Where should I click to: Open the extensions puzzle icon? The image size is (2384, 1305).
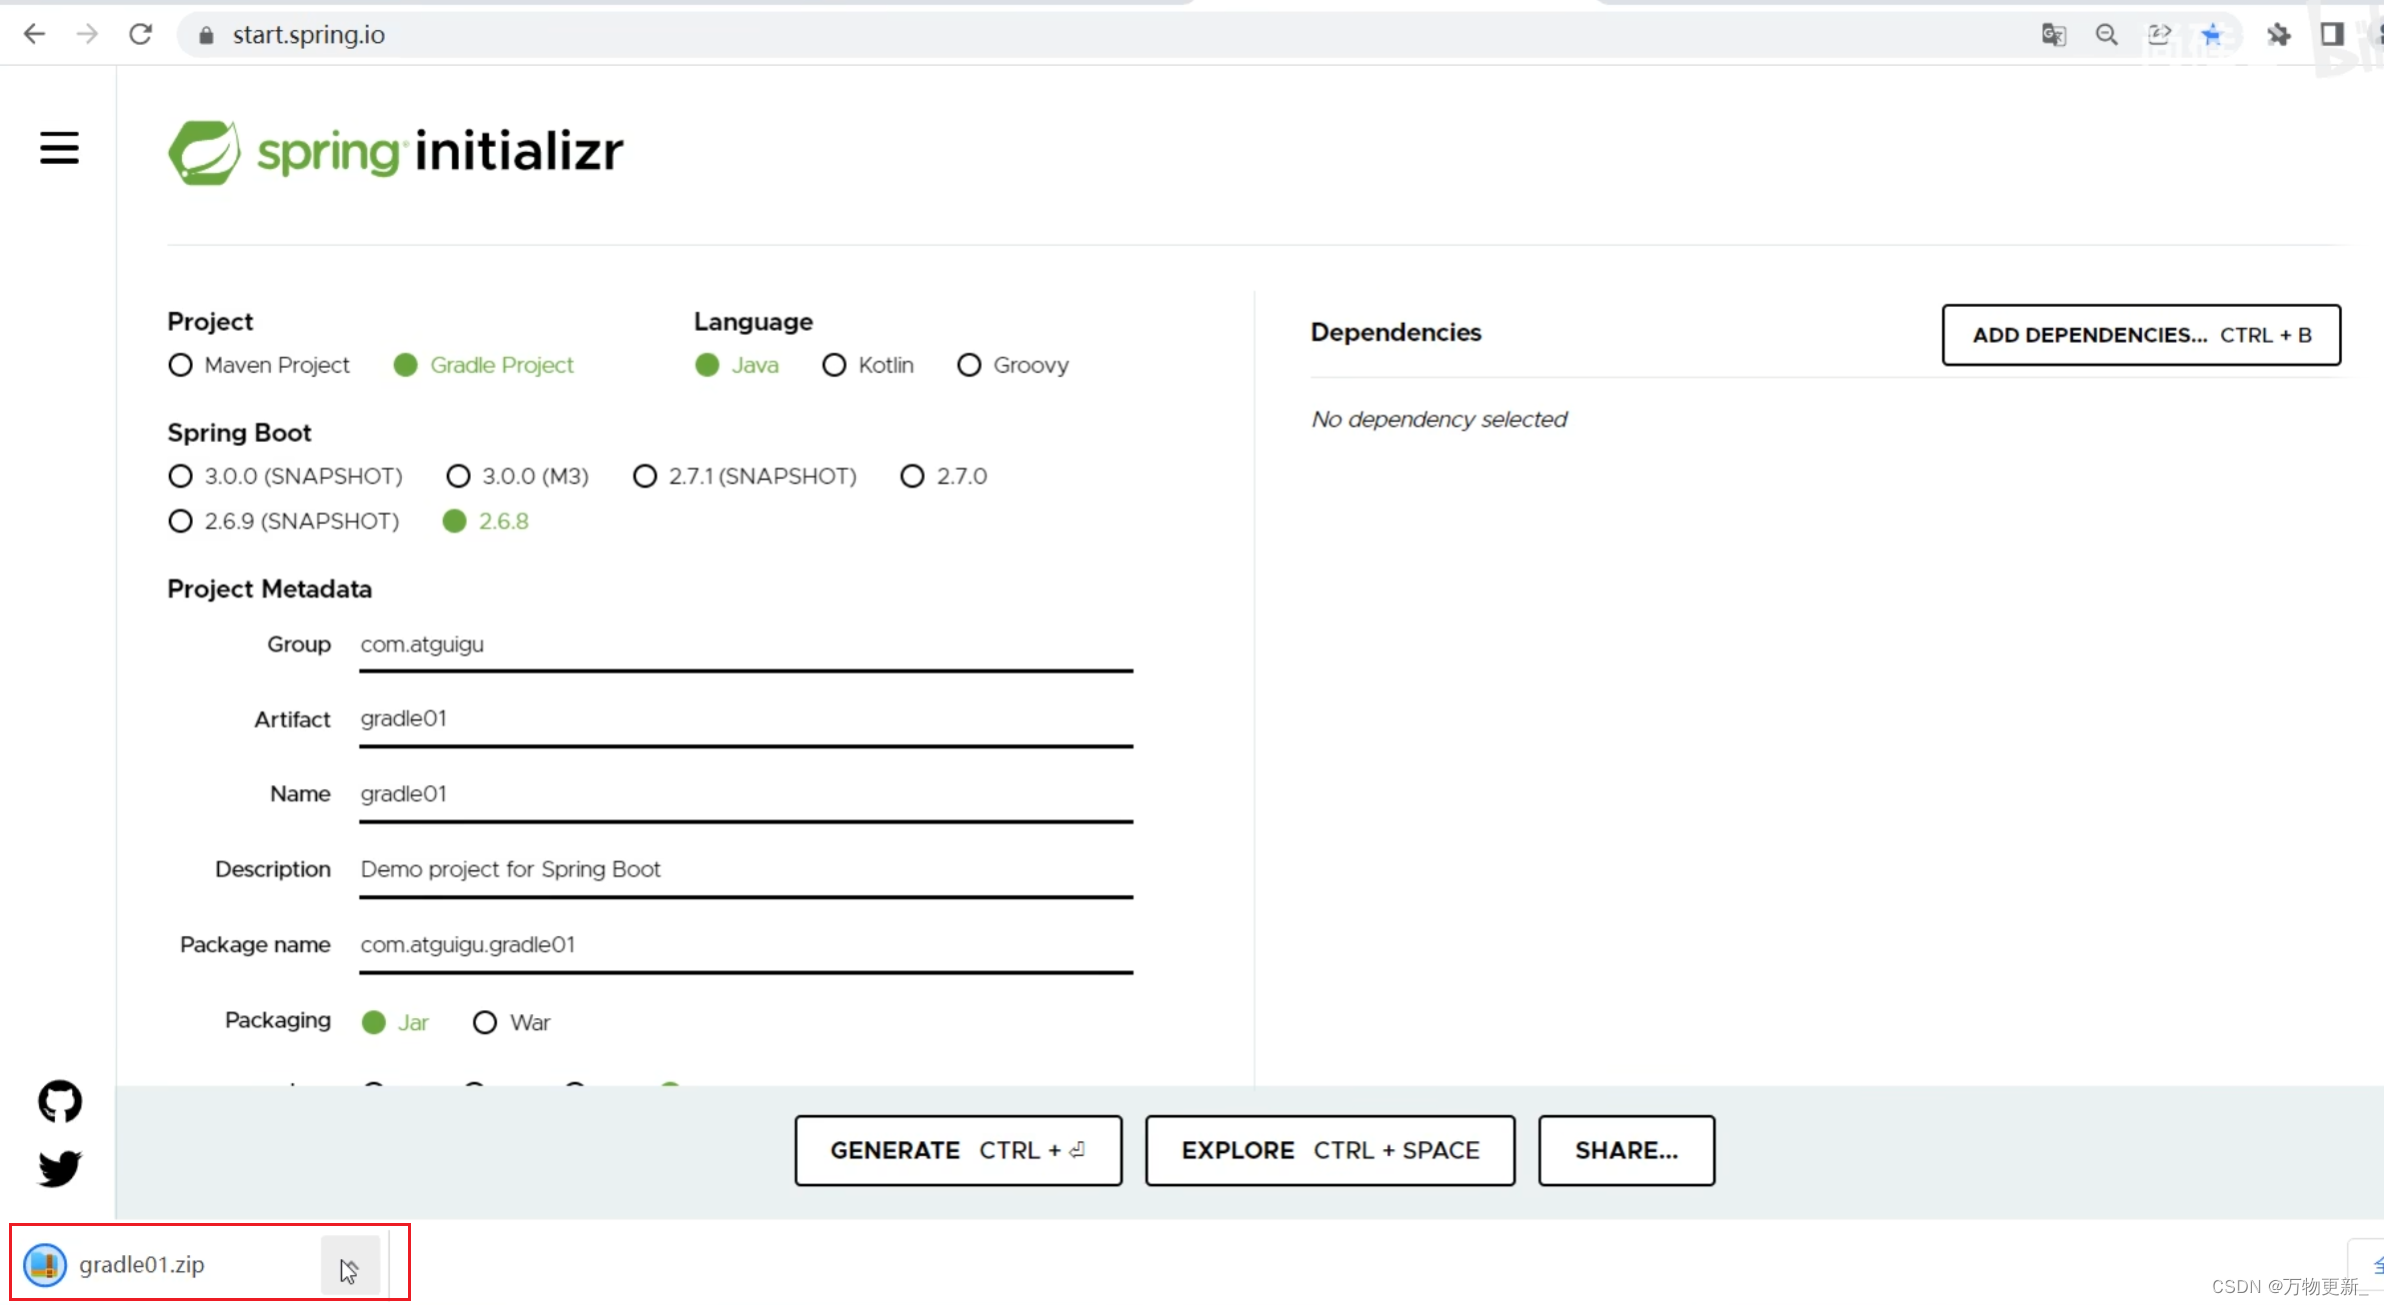point(2278,35)
